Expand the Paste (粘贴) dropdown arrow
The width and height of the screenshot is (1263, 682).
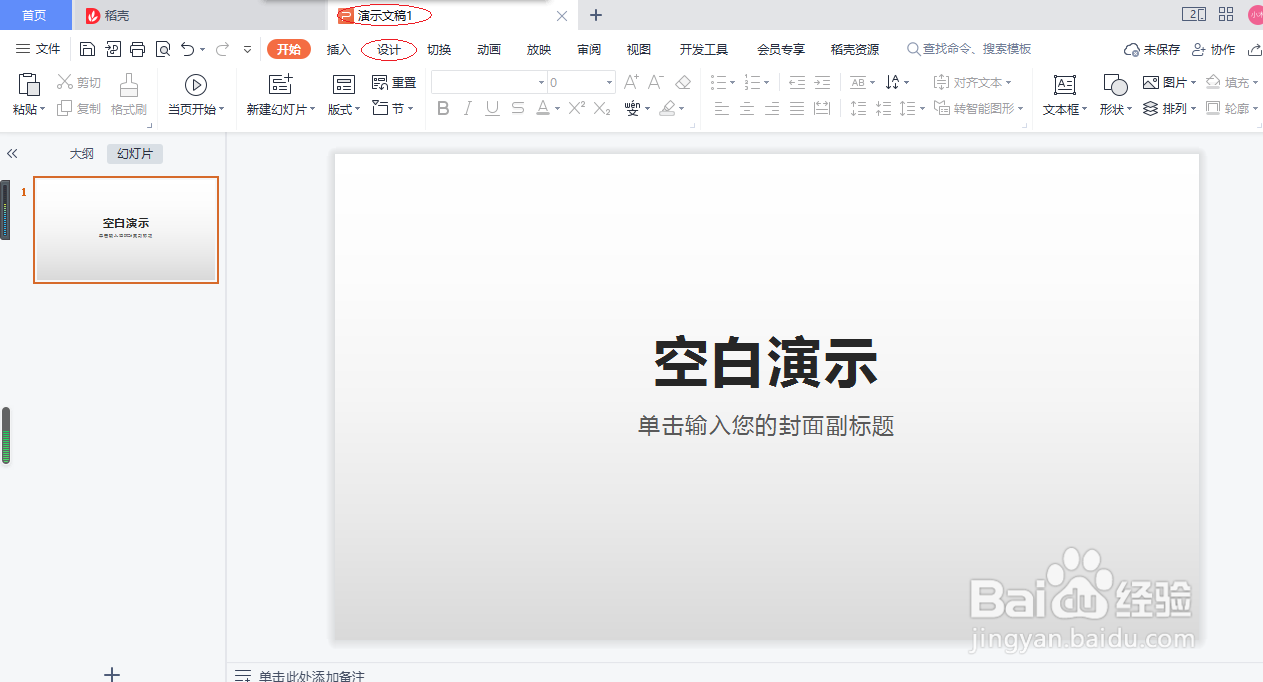(x=43, y=110)
